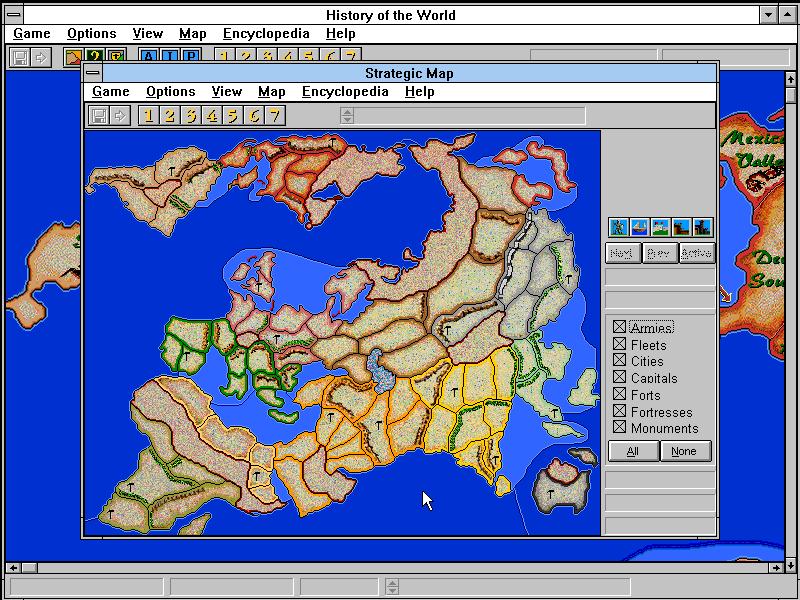The height and width of the screenshot is (600, 800).
Task: Click the orange map icon in main toolbar
Action: [x=74, y=57]
